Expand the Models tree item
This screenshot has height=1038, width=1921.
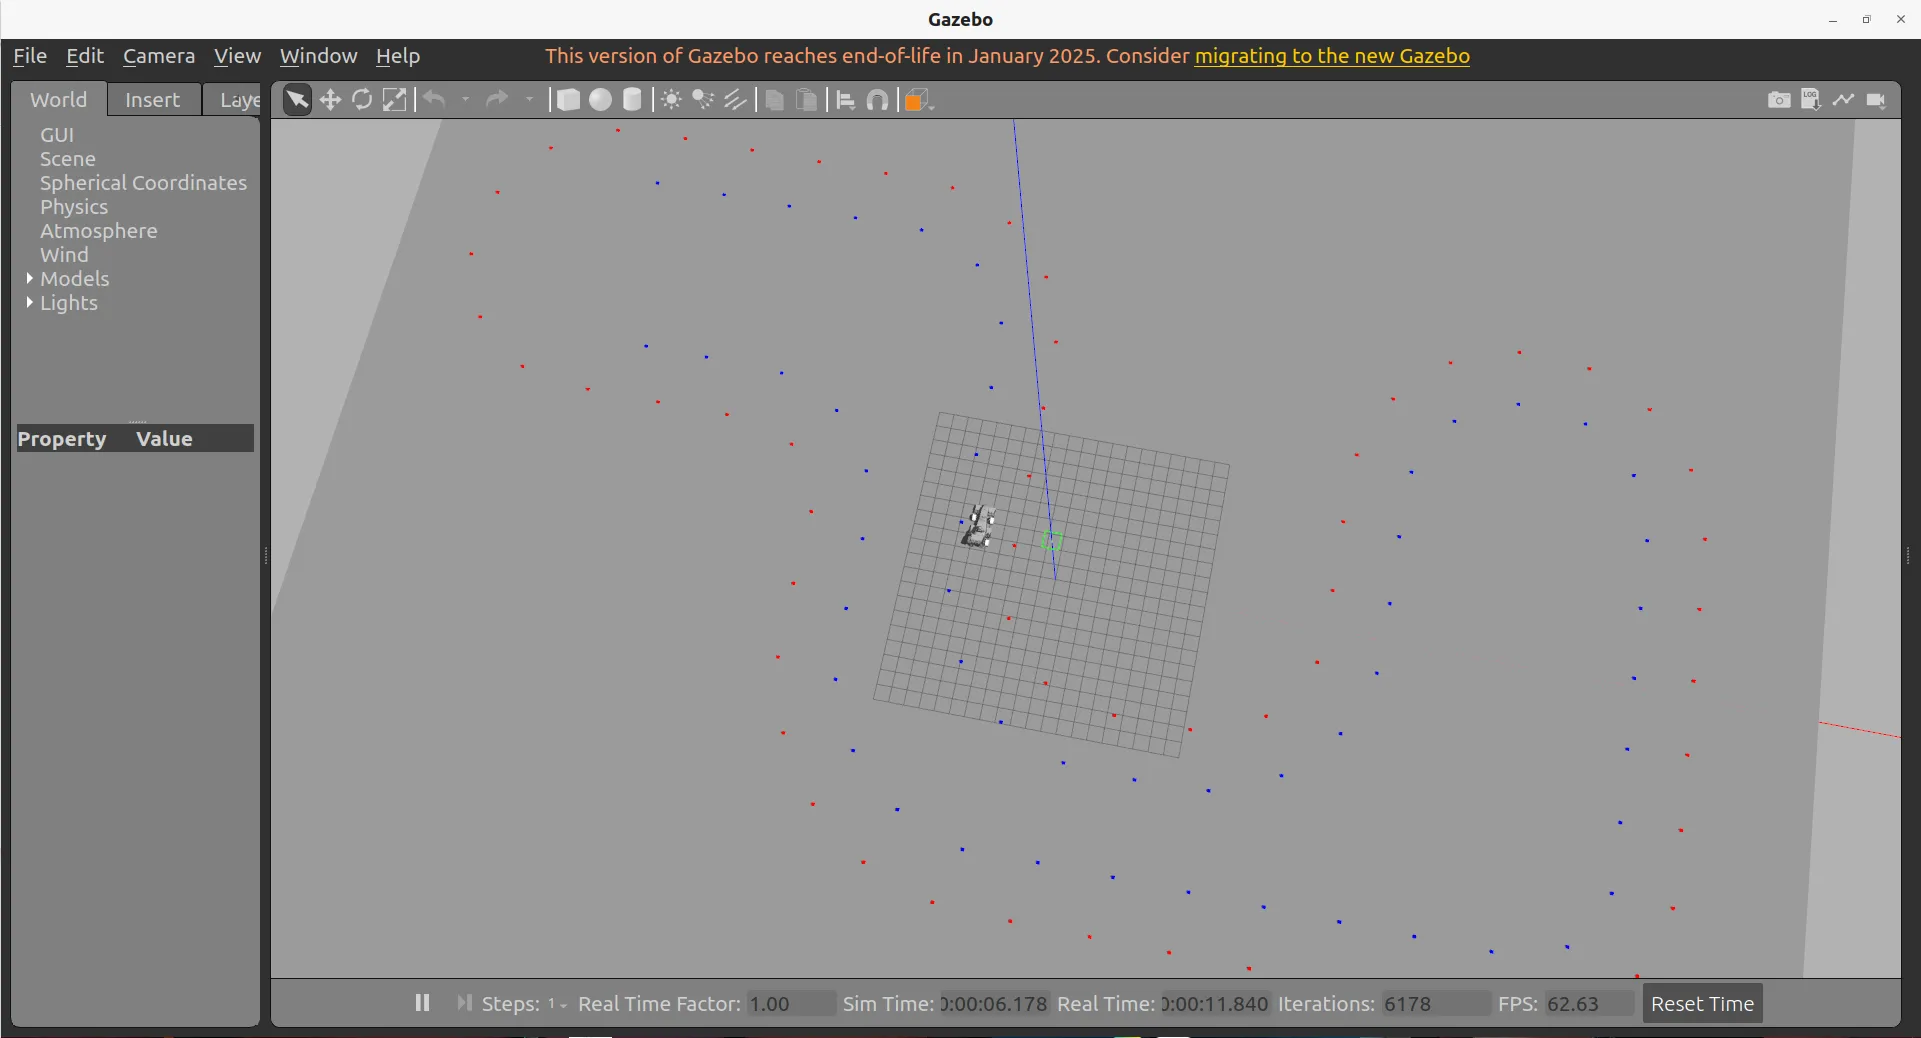pos(29,279)
